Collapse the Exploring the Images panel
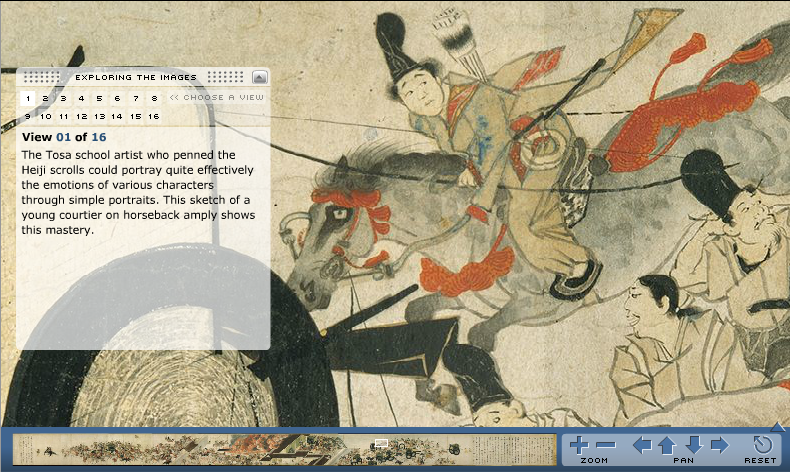 [259, 78]
